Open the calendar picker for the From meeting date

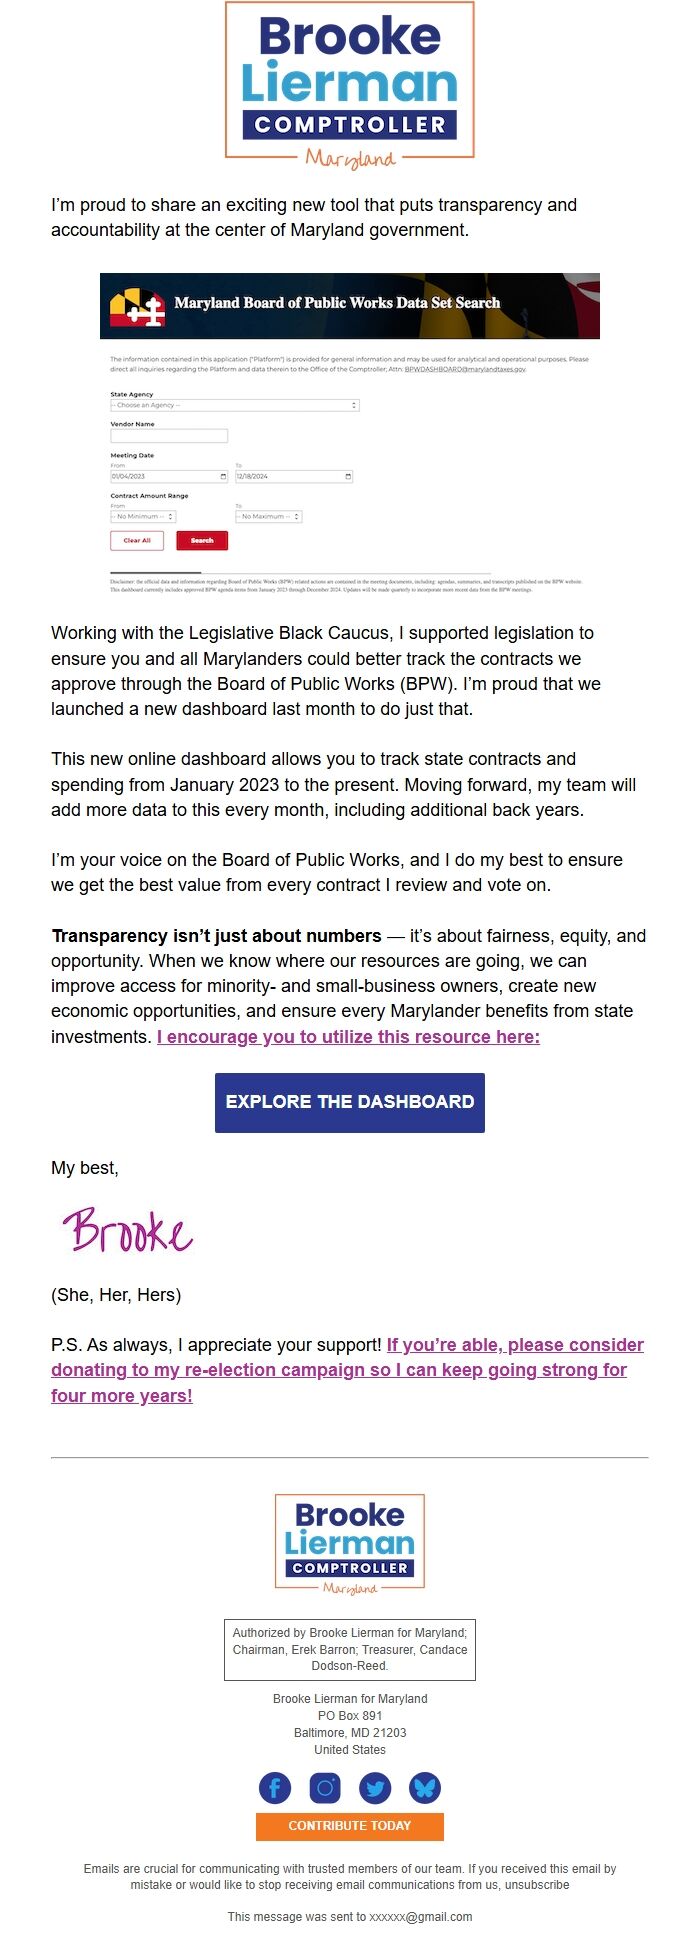point(224,476)
